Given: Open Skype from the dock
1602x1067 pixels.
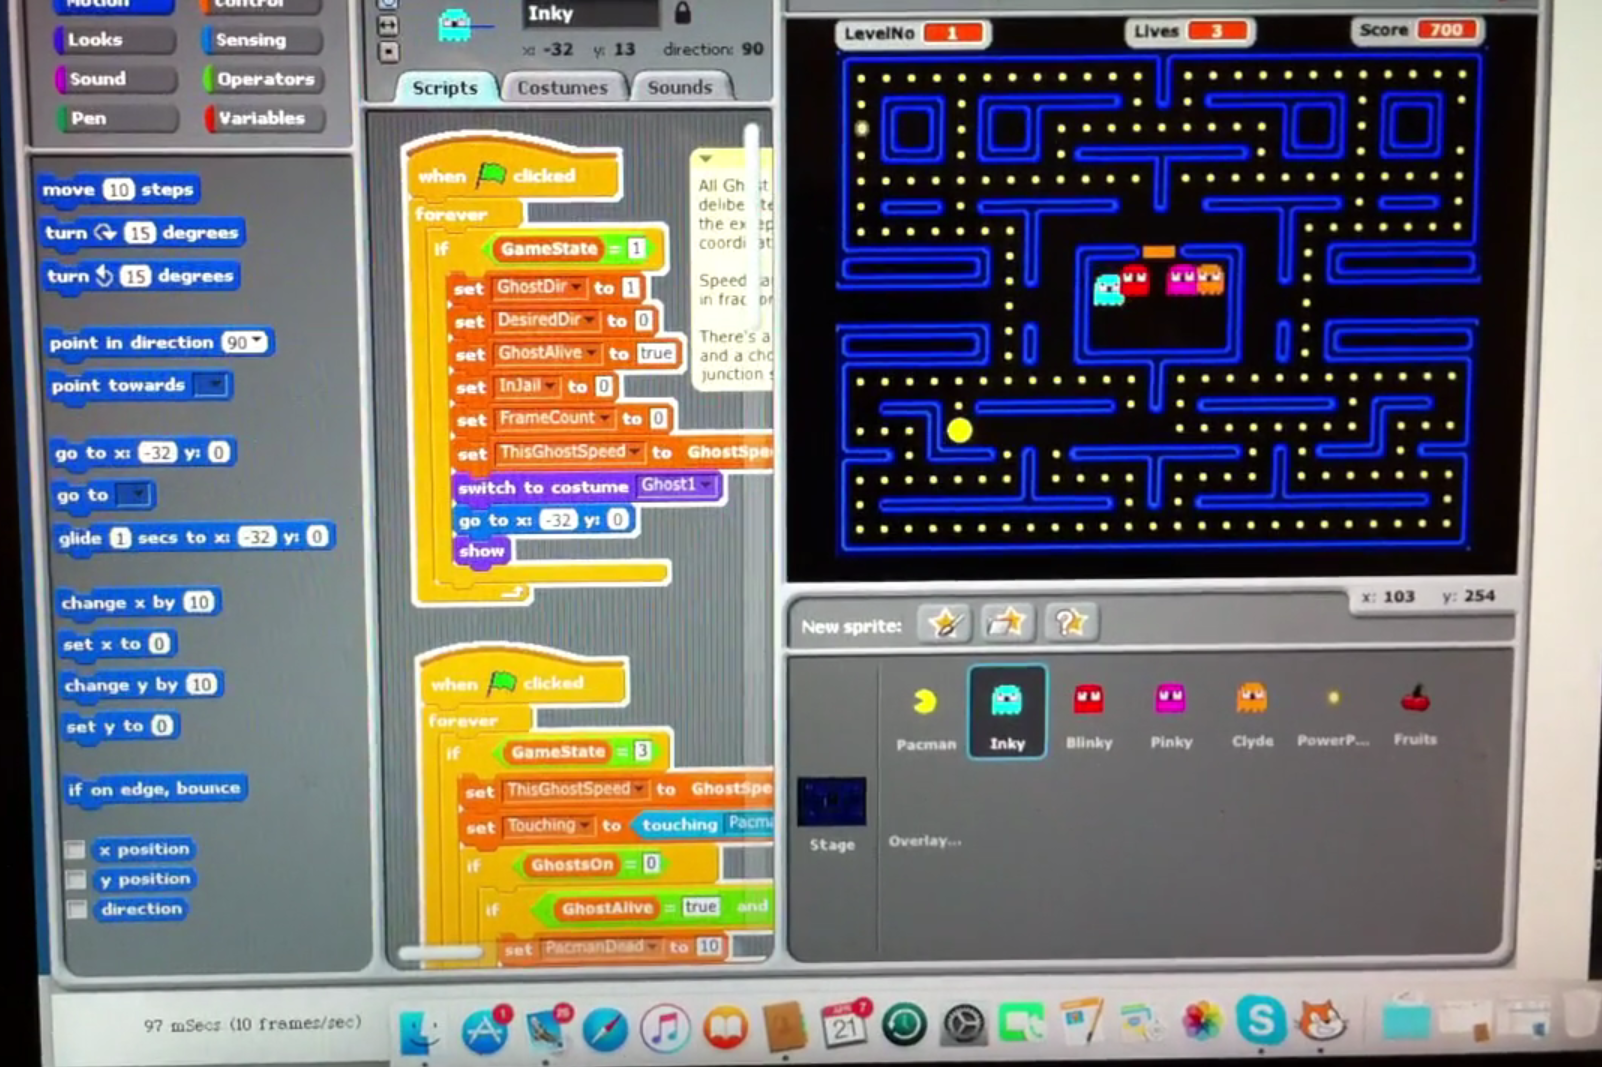Looking at the screenshot, I should click(x=1260, y=1020).
